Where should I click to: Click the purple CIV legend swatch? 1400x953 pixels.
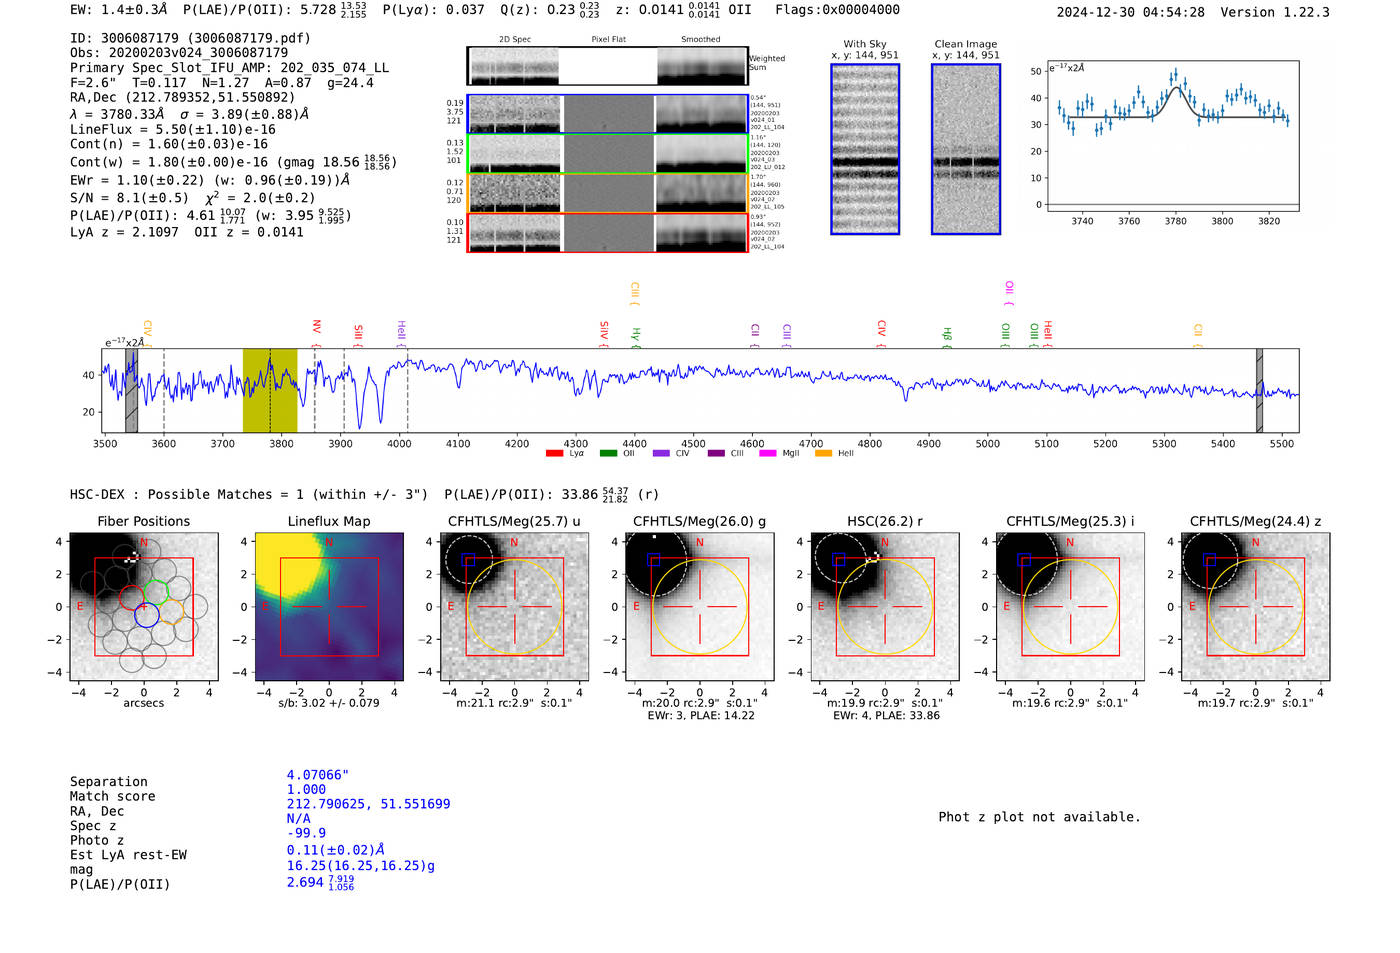(661, 453)
